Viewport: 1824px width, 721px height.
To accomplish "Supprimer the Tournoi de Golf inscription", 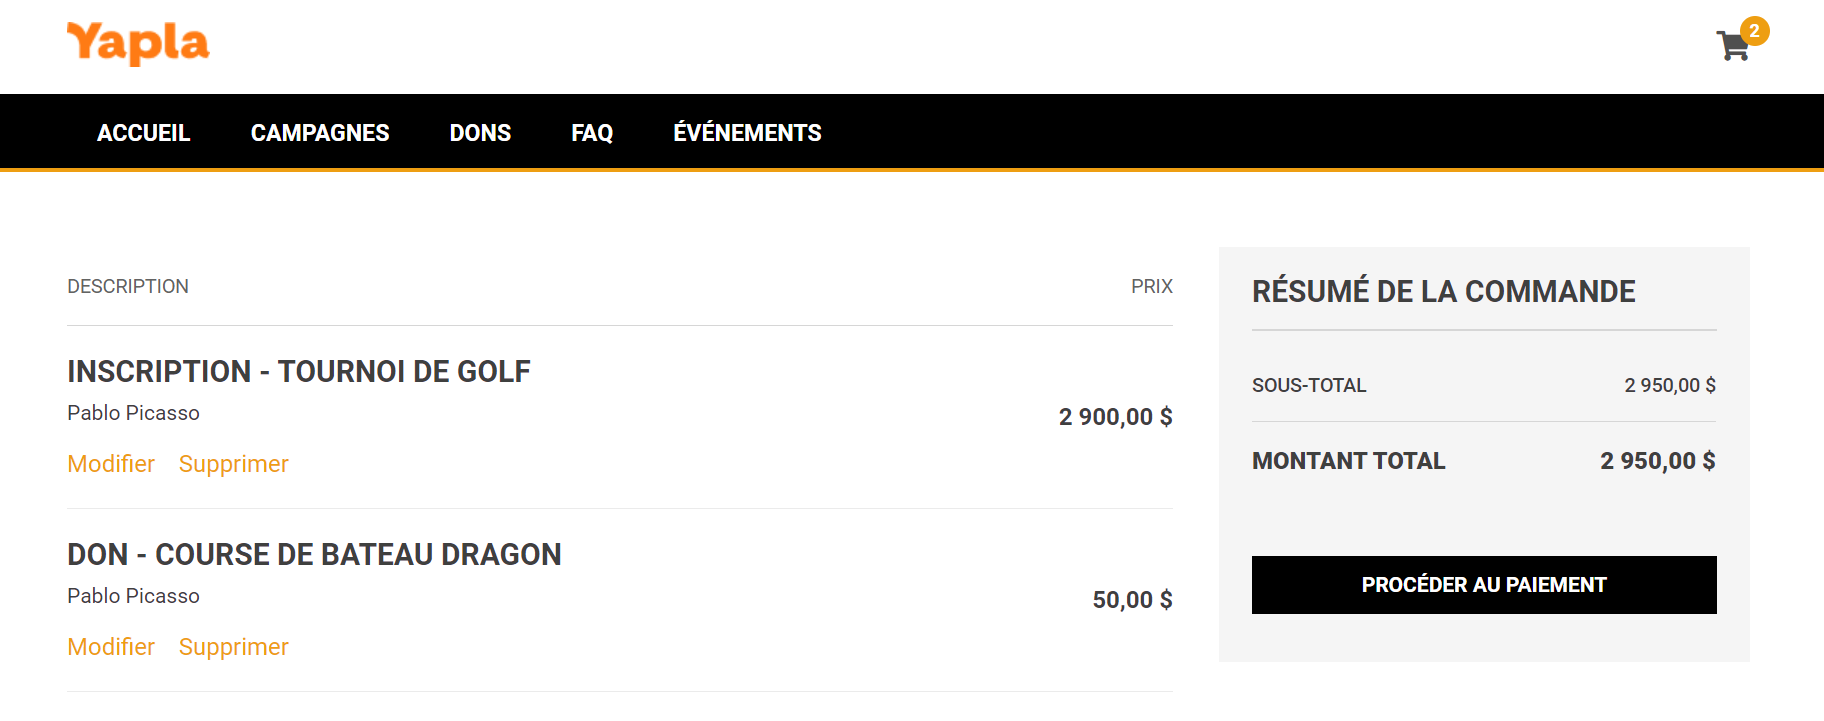I will (233, 464).
